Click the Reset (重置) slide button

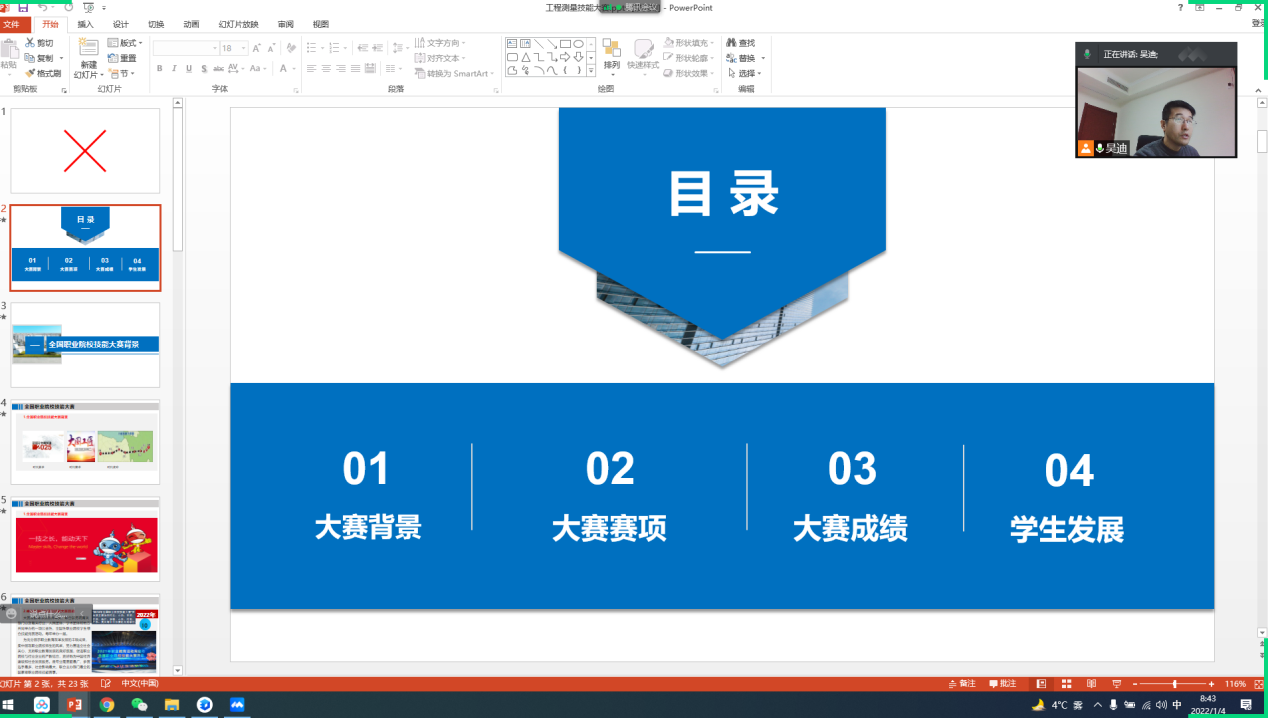(x=122, y=58)
